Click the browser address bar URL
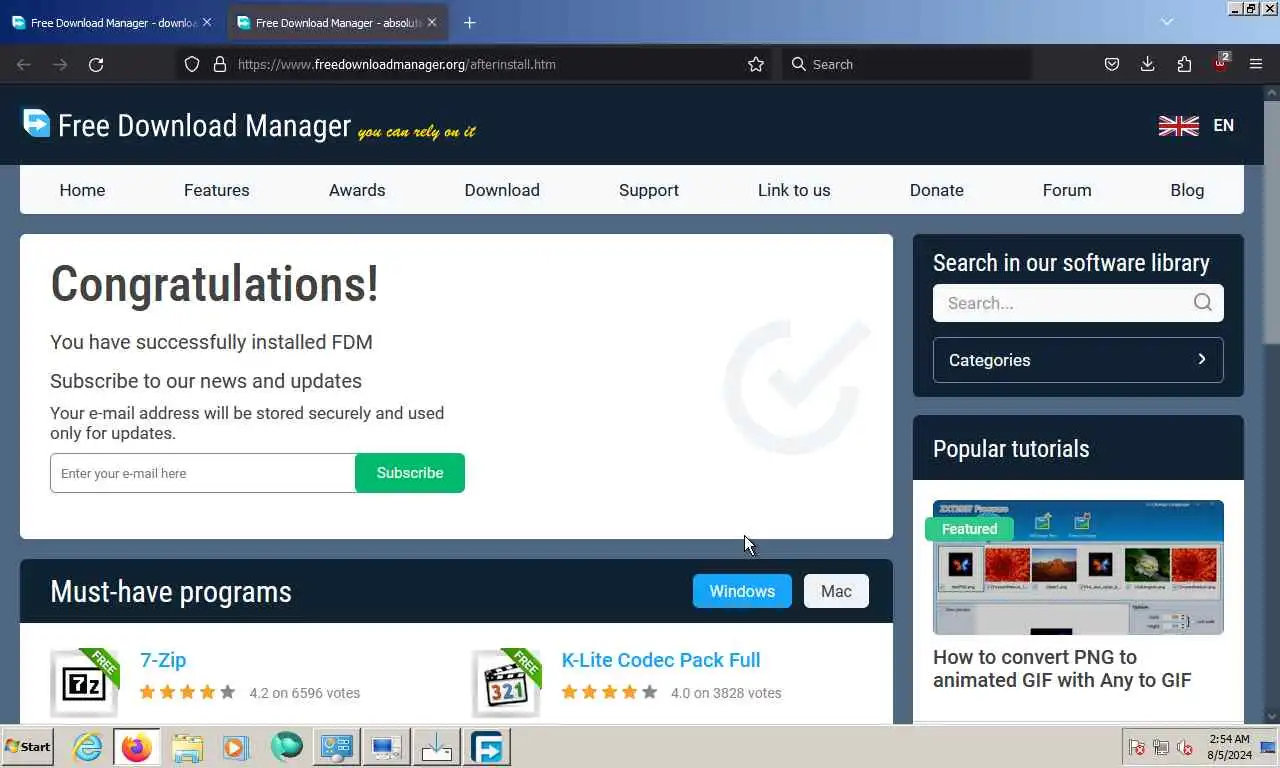The height and width of the screenshot is (768, 1280). 397,64
